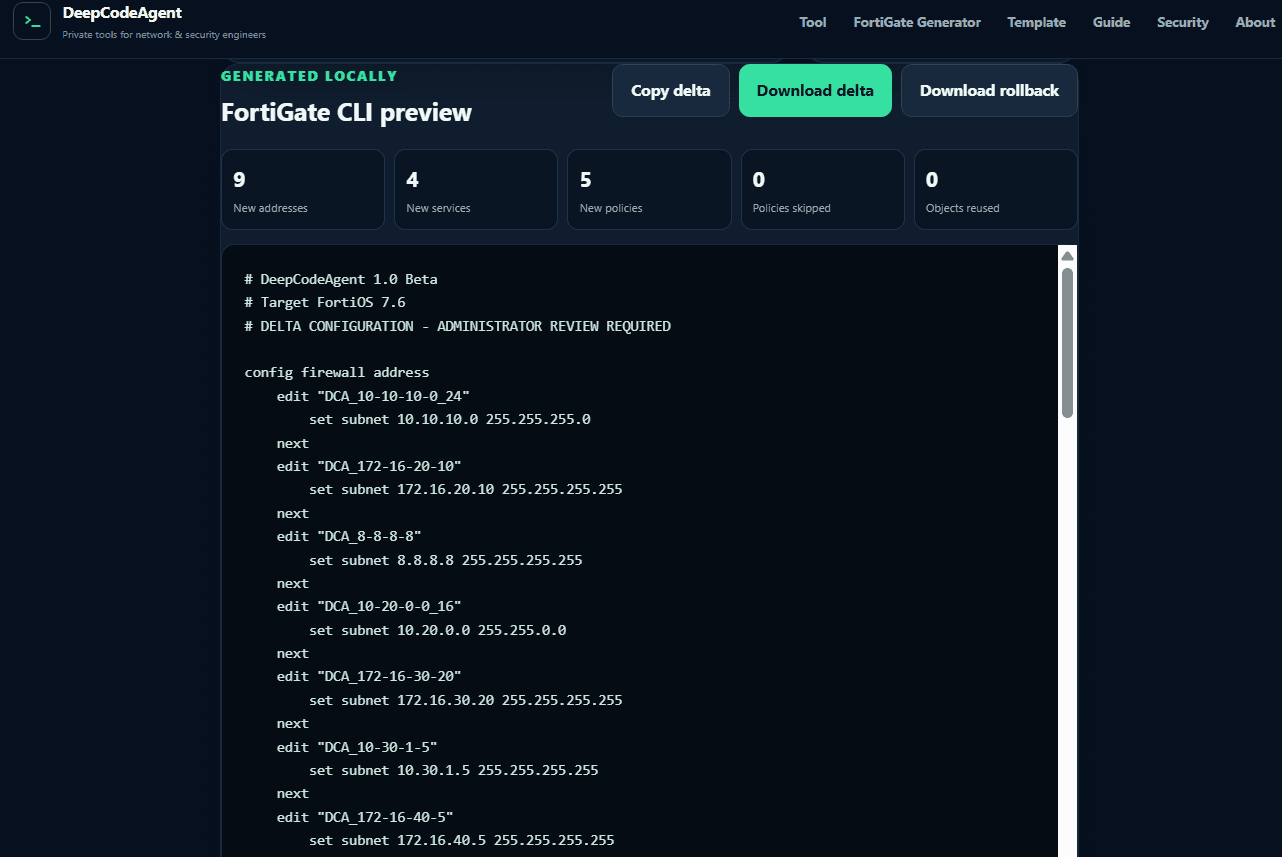
Task: Click the 'set subnet 172.16.30.20' line
Action: coord(466,700)
